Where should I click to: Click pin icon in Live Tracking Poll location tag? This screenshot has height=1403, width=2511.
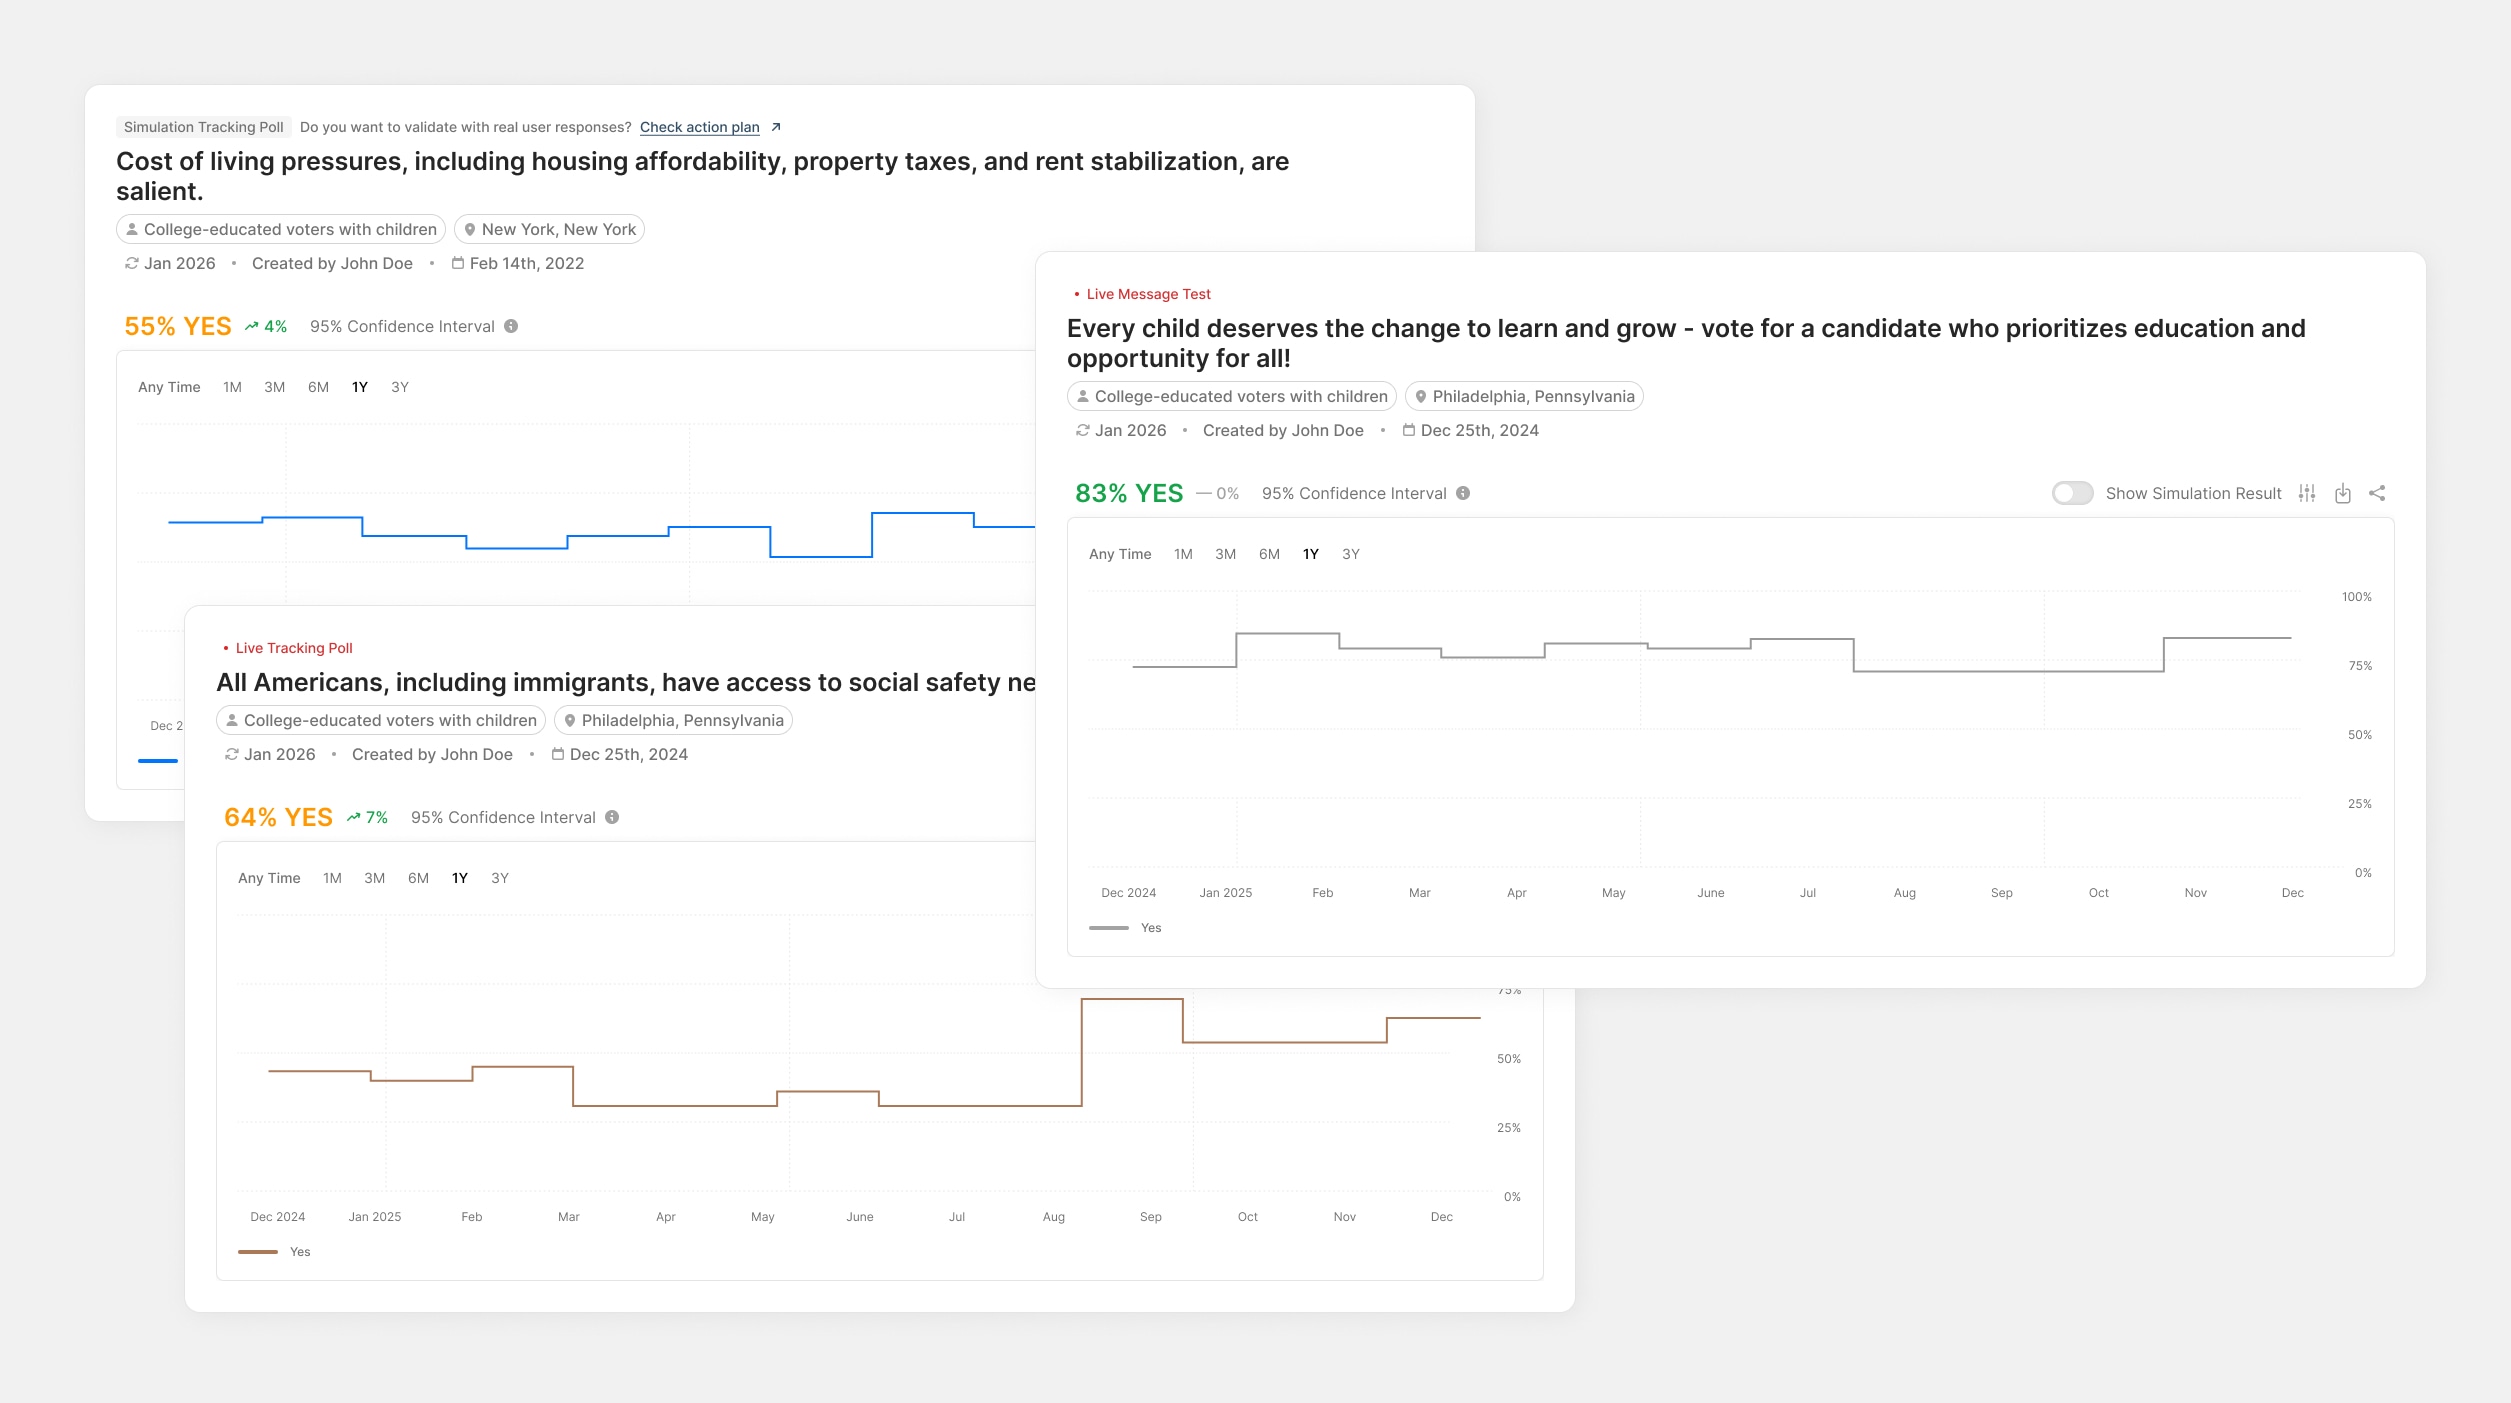pyautogui.click(x=570, y=720)
